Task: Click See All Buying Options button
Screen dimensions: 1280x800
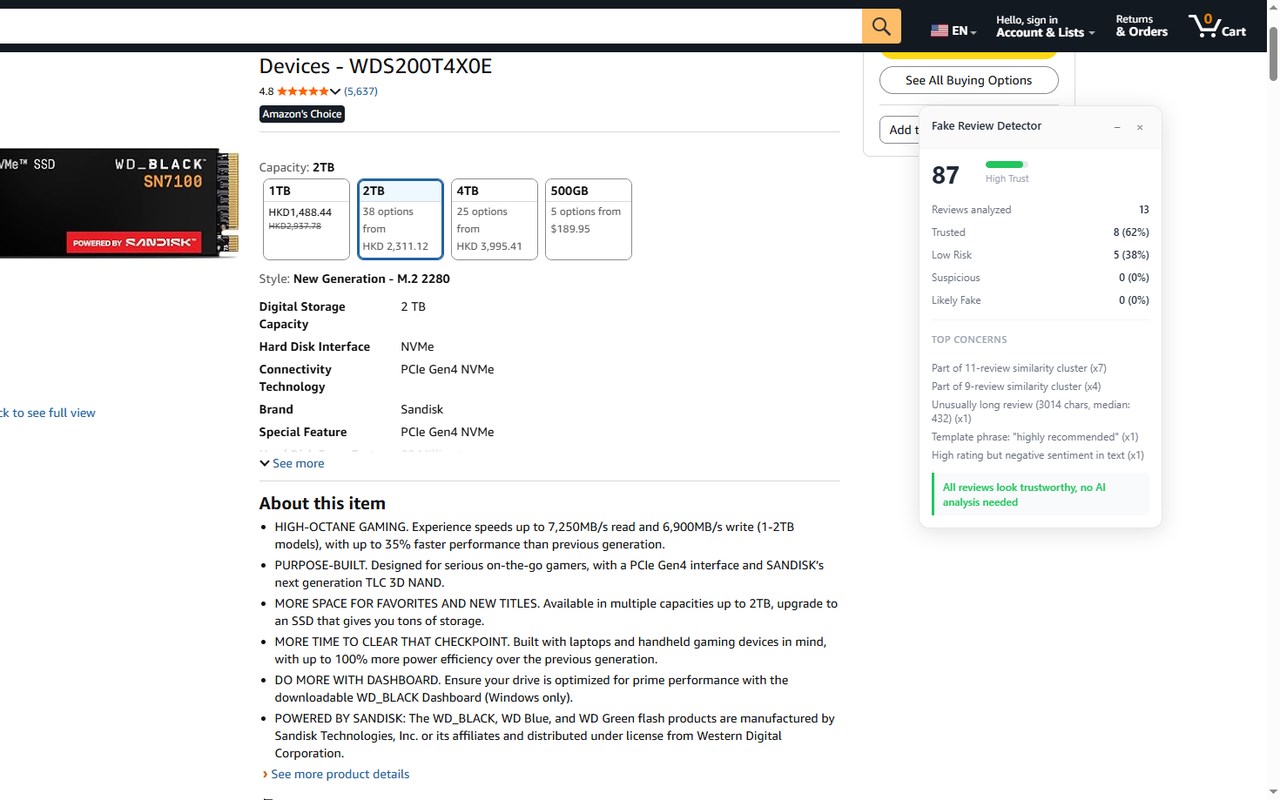Action: [x=969, y=80]
